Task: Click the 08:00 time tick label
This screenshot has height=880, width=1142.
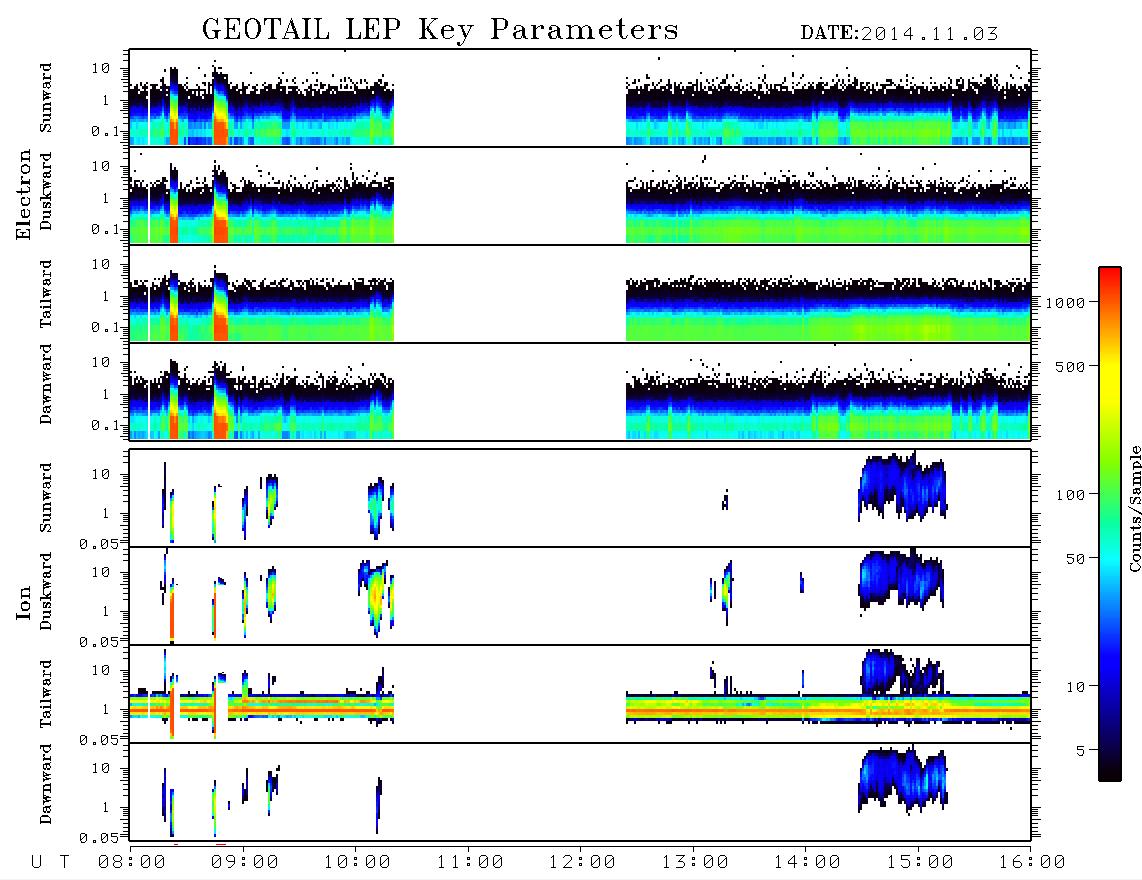Action: 132,863
